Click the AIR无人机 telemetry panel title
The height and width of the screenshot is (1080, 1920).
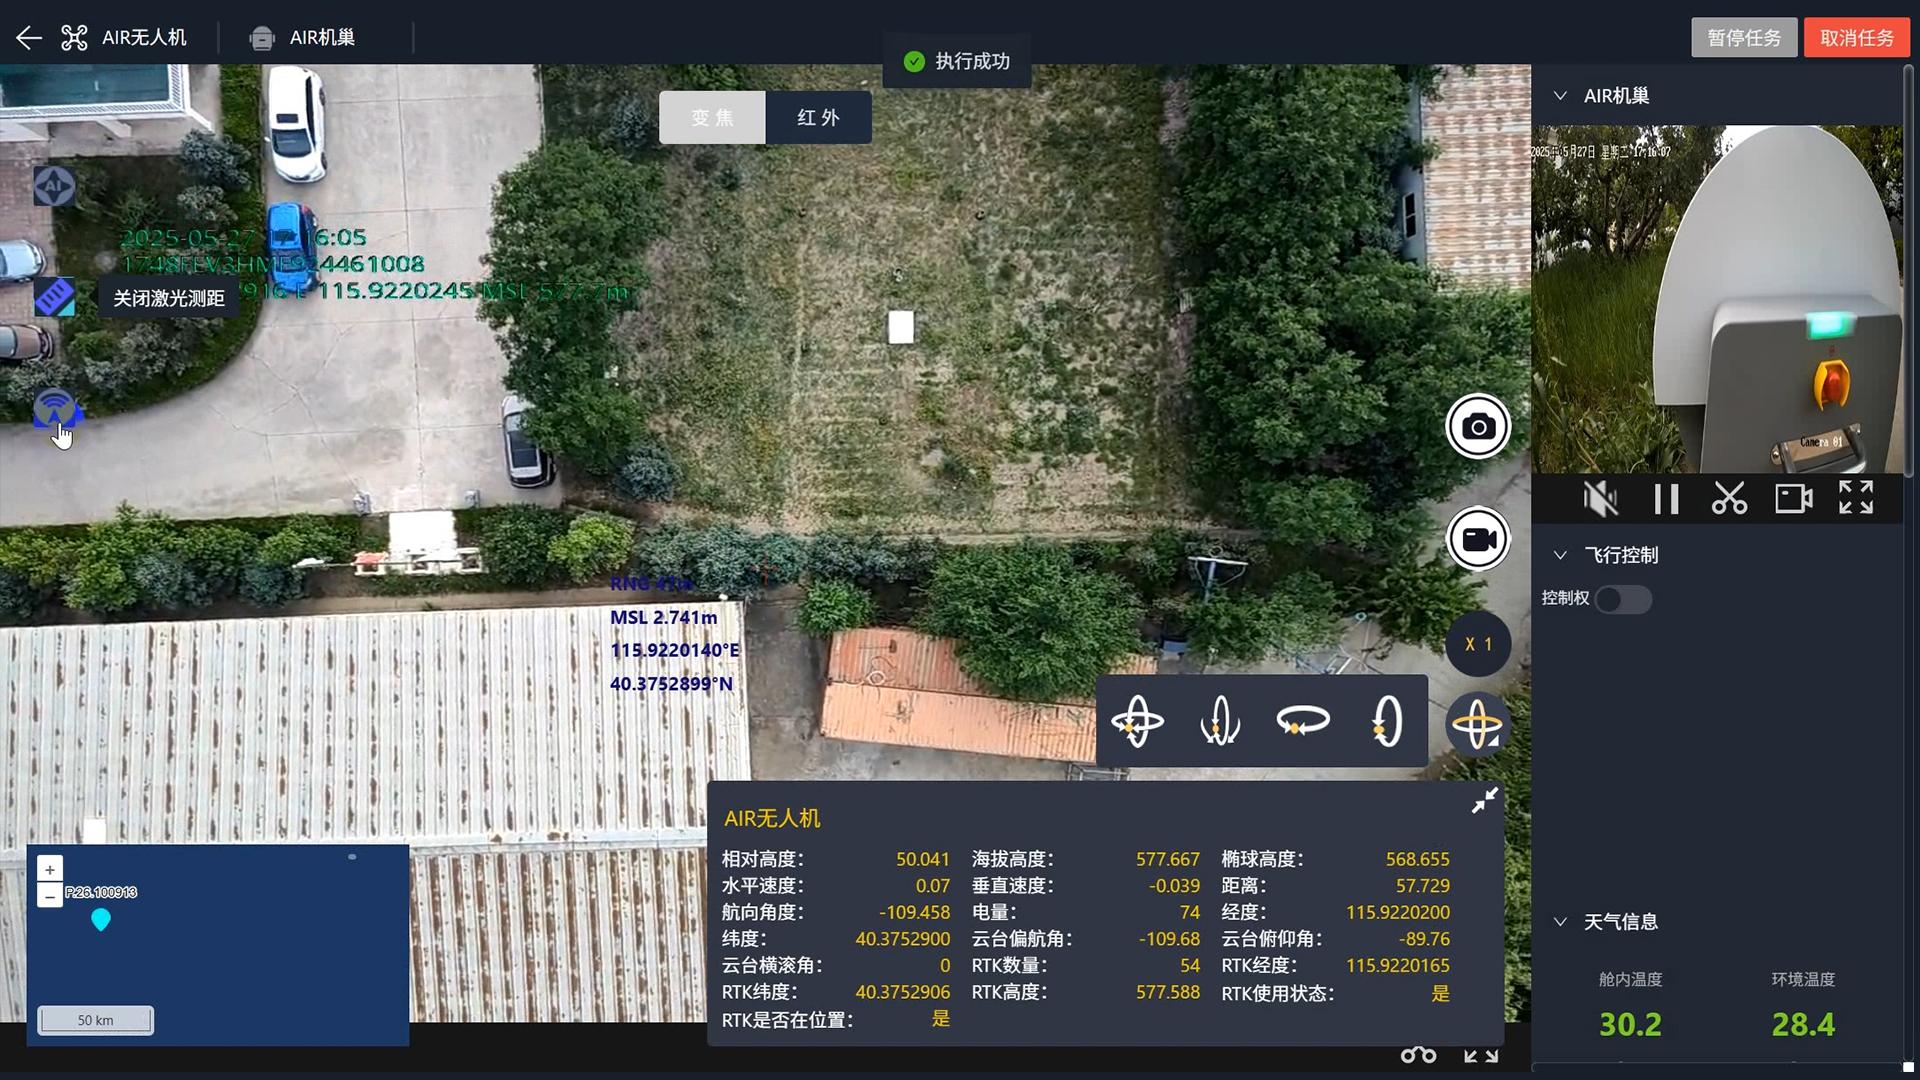(772, 819)
